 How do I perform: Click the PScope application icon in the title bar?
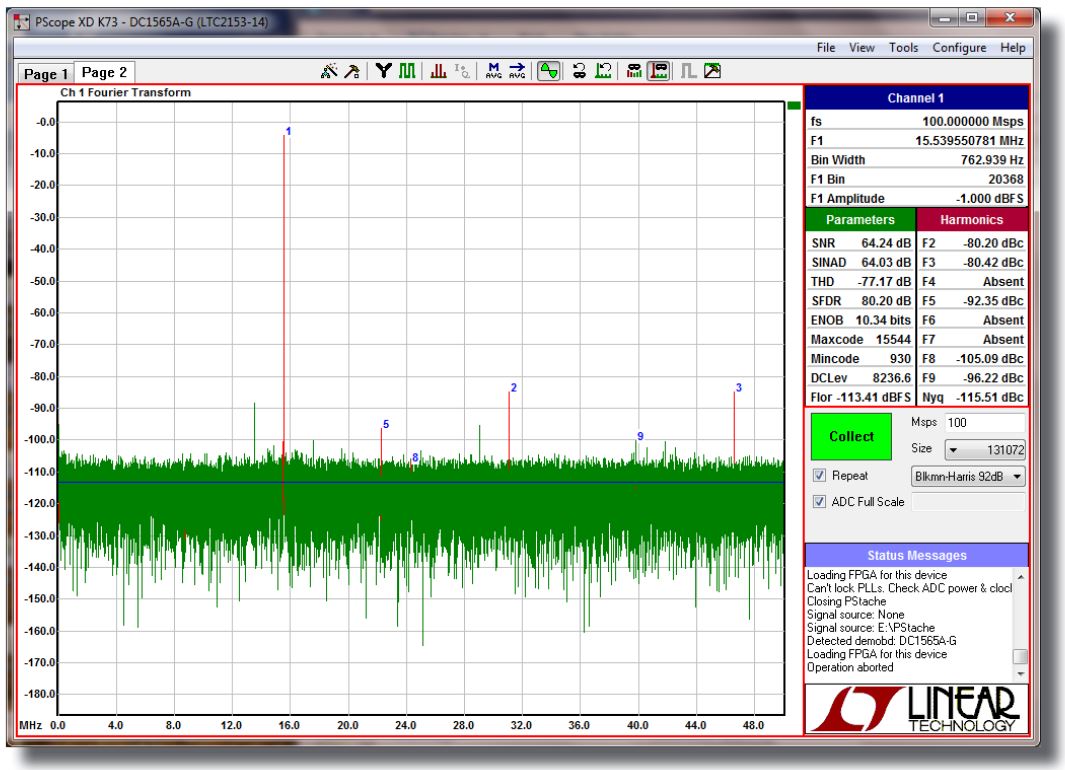coord(22,22)
